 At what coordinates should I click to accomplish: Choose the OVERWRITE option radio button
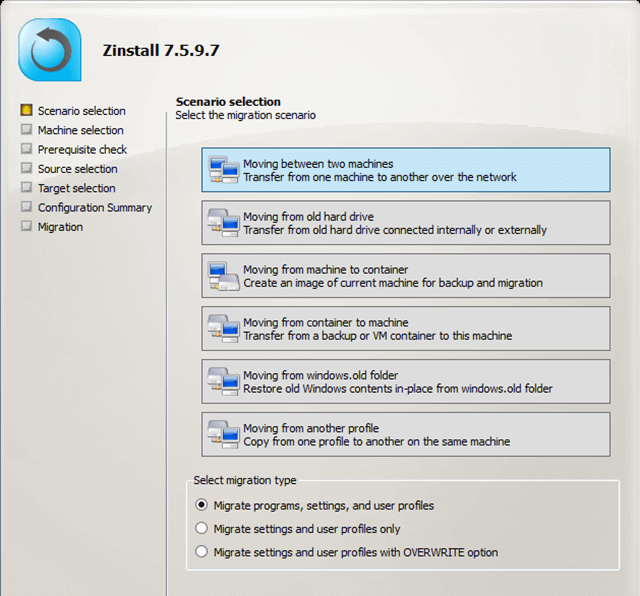point(201,552)
